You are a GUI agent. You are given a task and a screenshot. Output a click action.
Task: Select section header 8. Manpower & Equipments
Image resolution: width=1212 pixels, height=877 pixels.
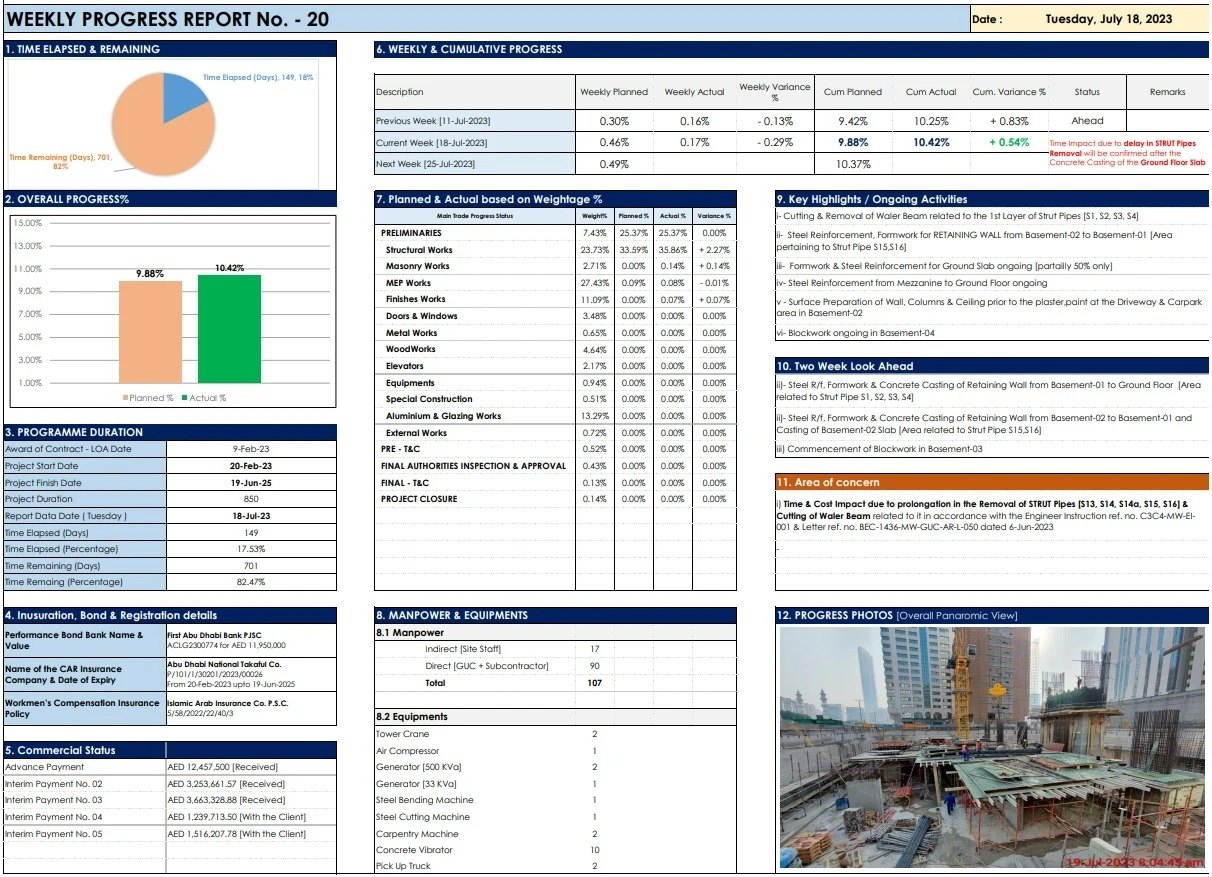[555, 615]
